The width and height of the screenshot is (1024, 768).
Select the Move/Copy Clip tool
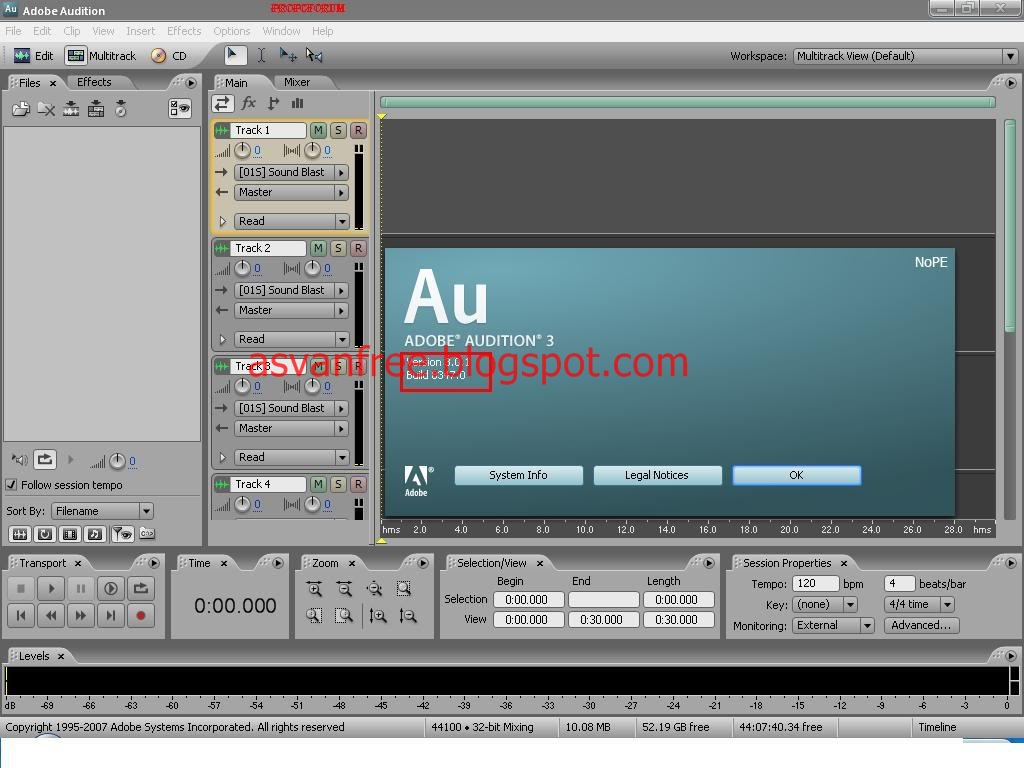click(x=288, y=55)
